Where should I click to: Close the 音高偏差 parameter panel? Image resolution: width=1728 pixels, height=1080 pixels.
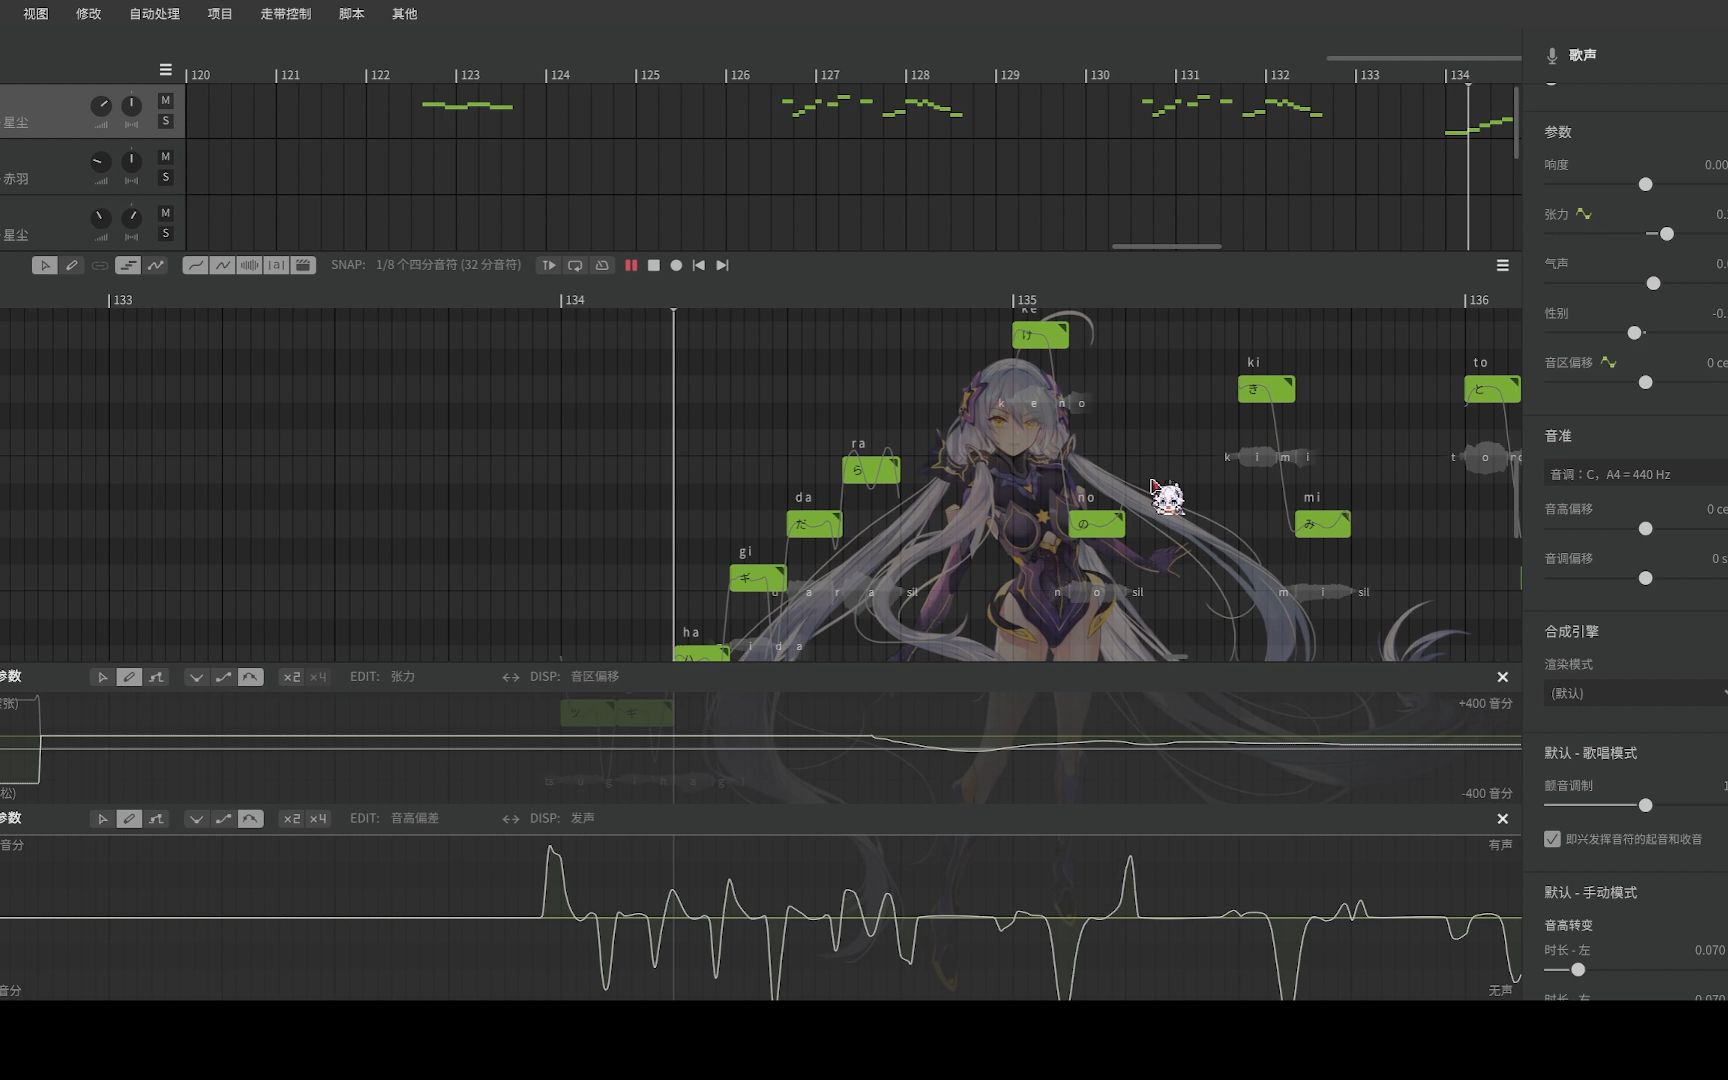click(x=1502, y=819)
